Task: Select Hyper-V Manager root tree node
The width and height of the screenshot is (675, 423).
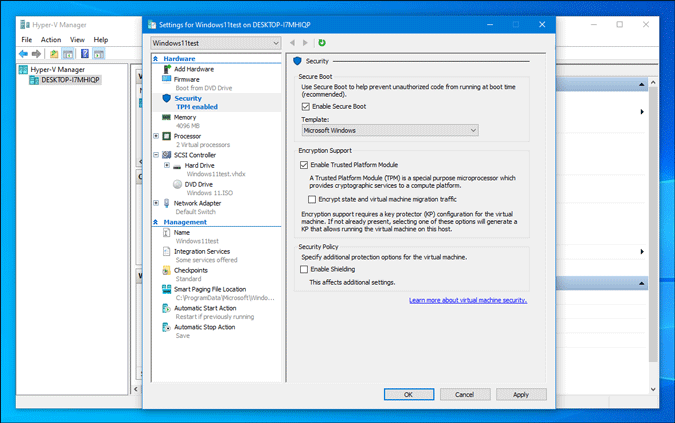Action: 57,69
